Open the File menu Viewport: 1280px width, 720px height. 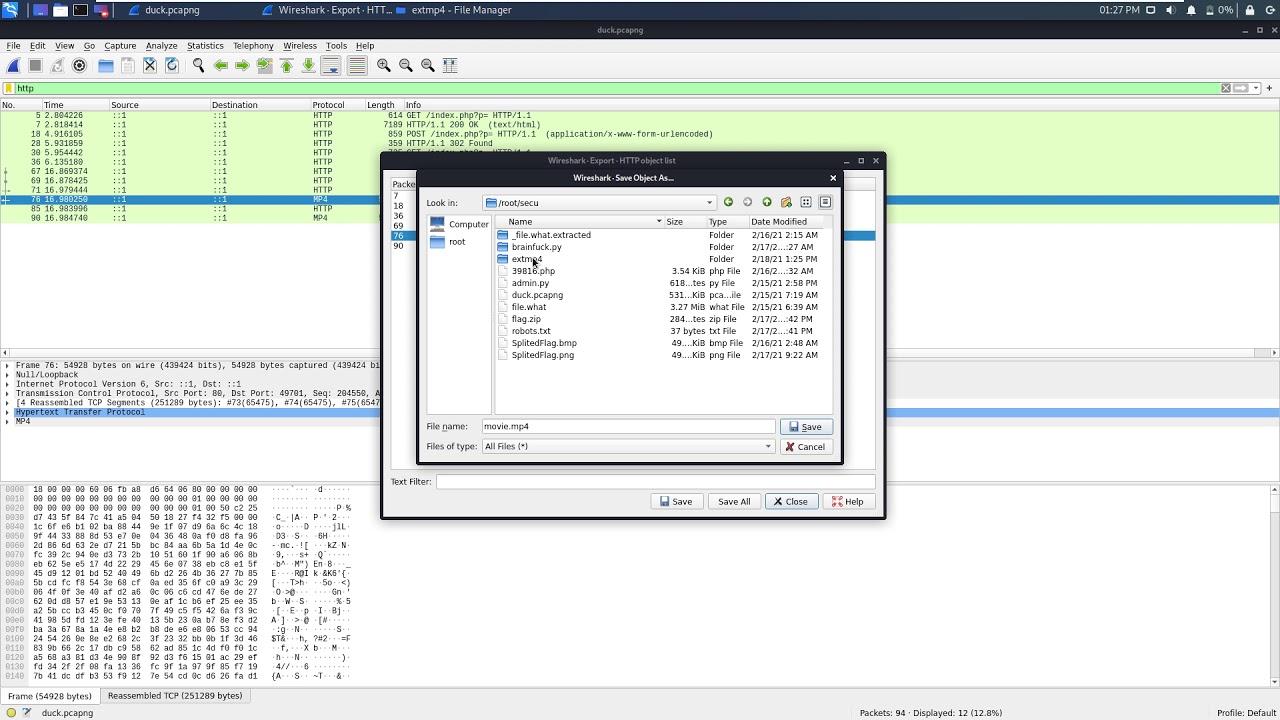tap(14, 46)
